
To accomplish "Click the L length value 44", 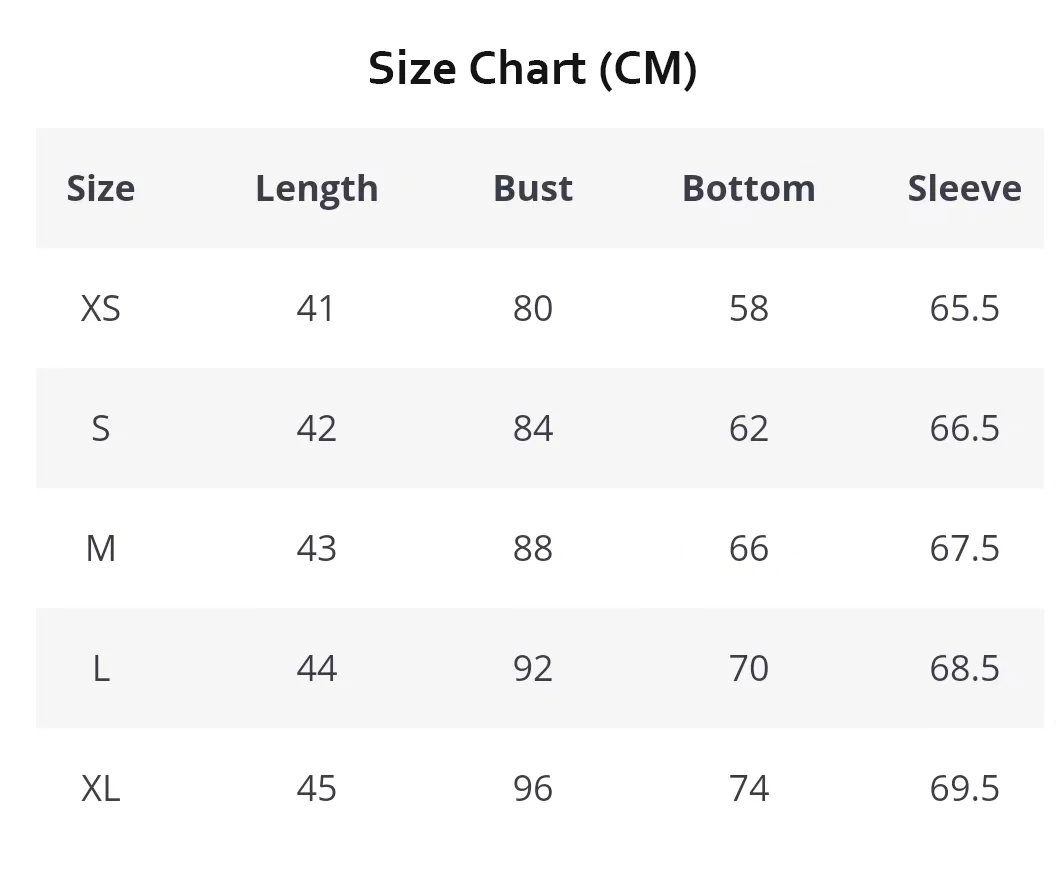I will point(317,668).
